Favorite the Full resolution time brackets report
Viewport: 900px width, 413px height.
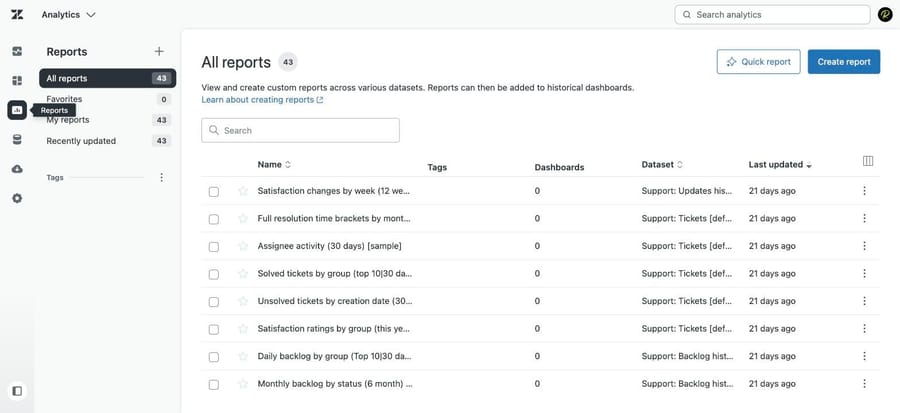[x=243, y=218]
